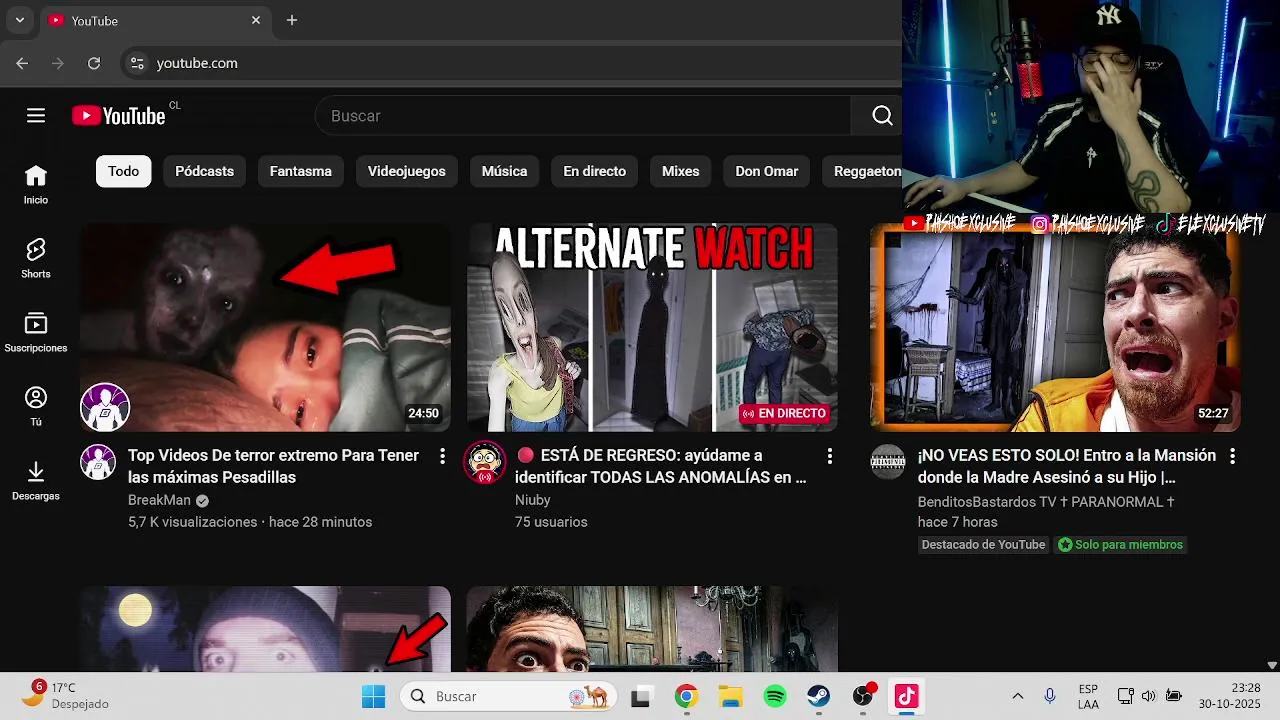Open the BenditosBastardos TV channel avatar
This screenshot has height=720, width=1280.
pos(887,462)
